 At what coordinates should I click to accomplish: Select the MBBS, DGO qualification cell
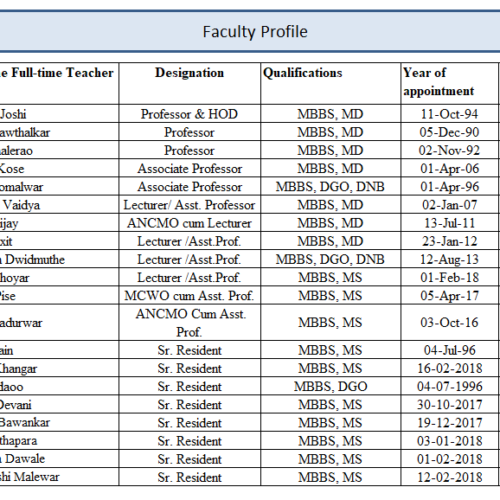(x=331, y=386)
